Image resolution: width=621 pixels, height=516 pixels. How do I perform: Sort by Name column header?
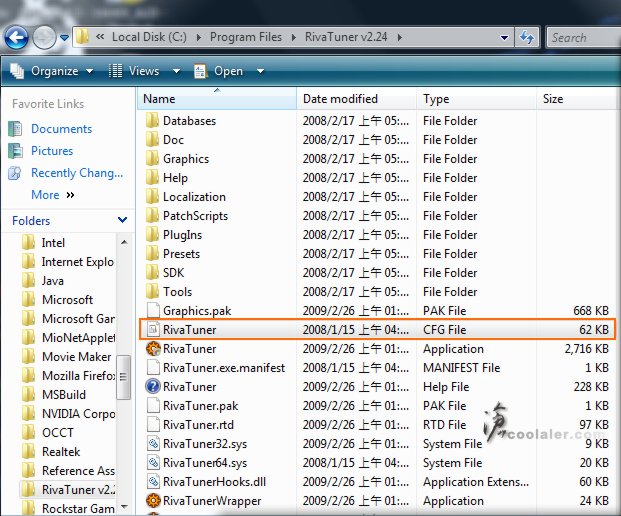point(217,98)
